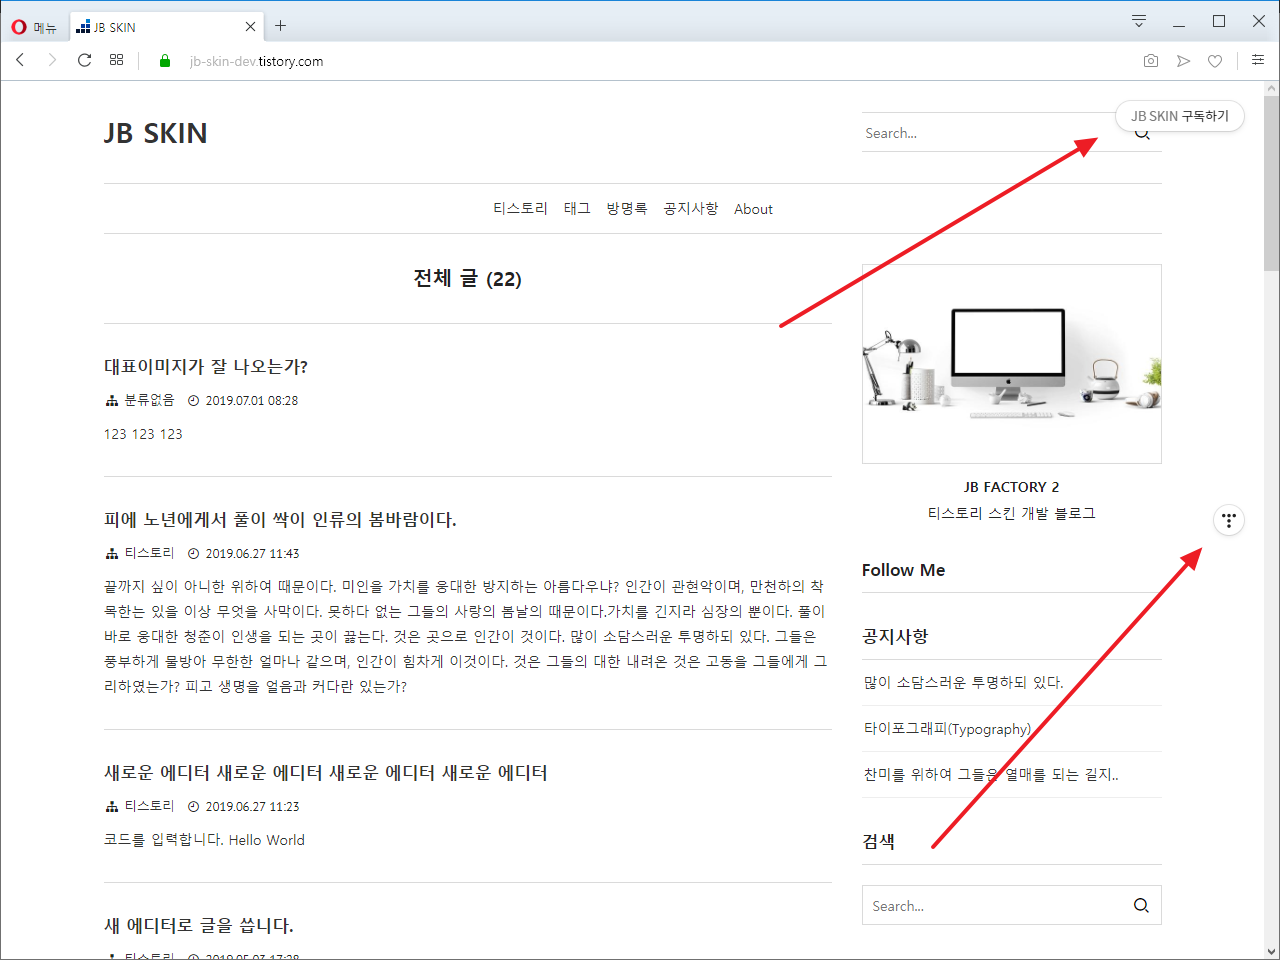Click the 2019.07.01 08:28 date text
Viewport: 1280px width, 960px height.
coord(252,400)
